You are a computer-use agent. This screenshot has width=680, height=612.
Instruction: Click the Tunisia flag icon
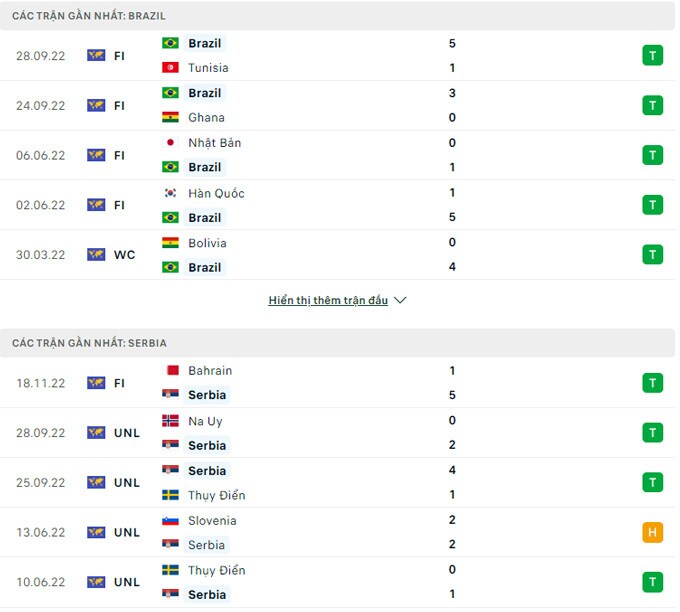pyautogui.click(x=170, y=68)
